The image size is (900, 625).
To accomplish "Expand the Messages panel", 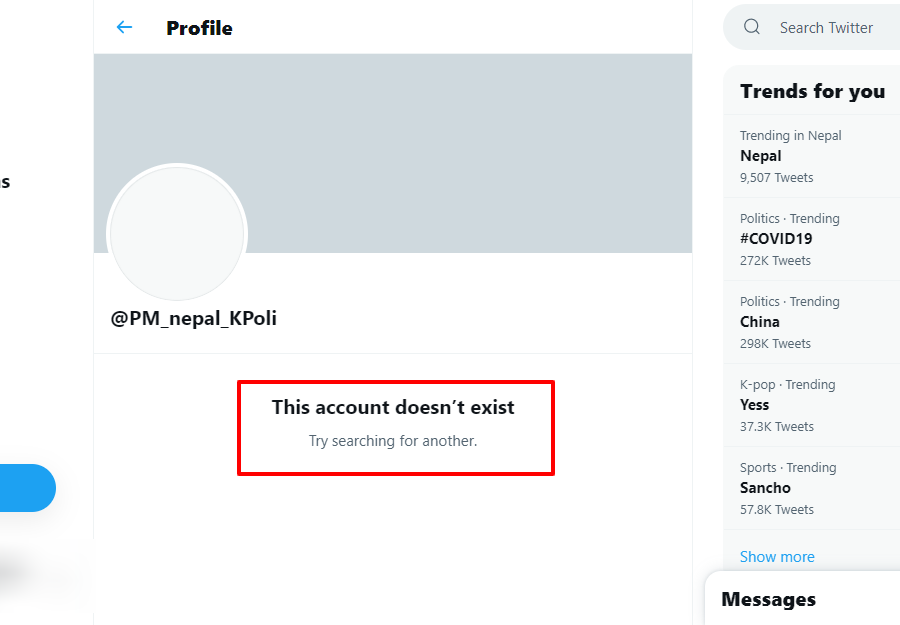I will coord(768,600).
